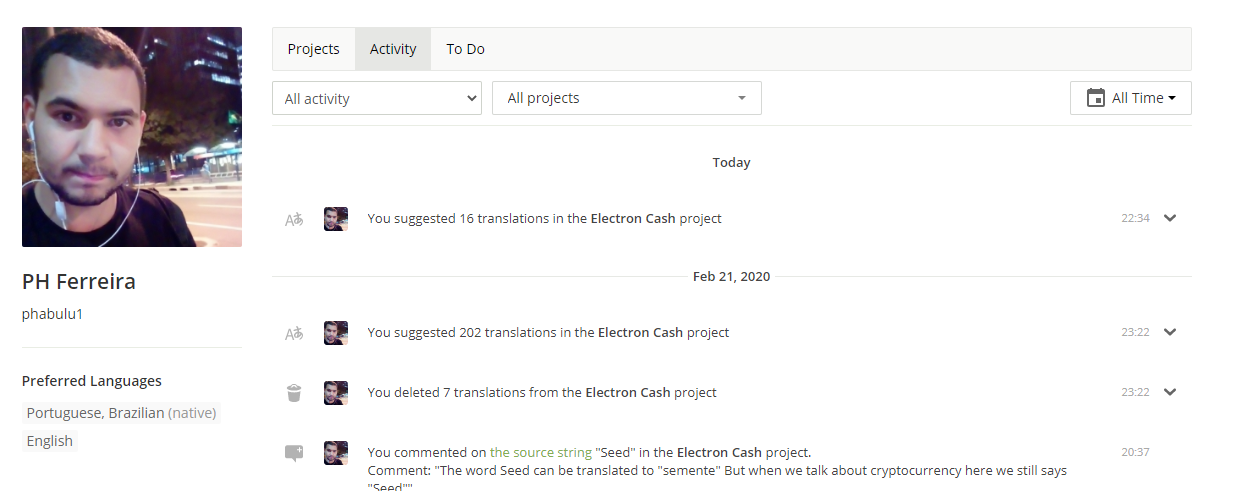Expand the 16 translations activity at 22:34
The image size is (1241, 491).
1170,218
